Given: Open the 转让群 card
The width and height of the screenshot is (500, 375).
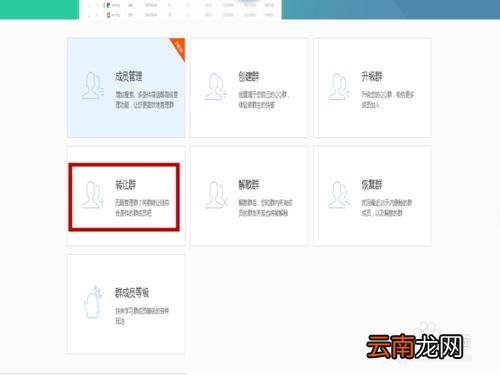Looking at the screenshot, I should pyautogui.click(x=126, y=196).
